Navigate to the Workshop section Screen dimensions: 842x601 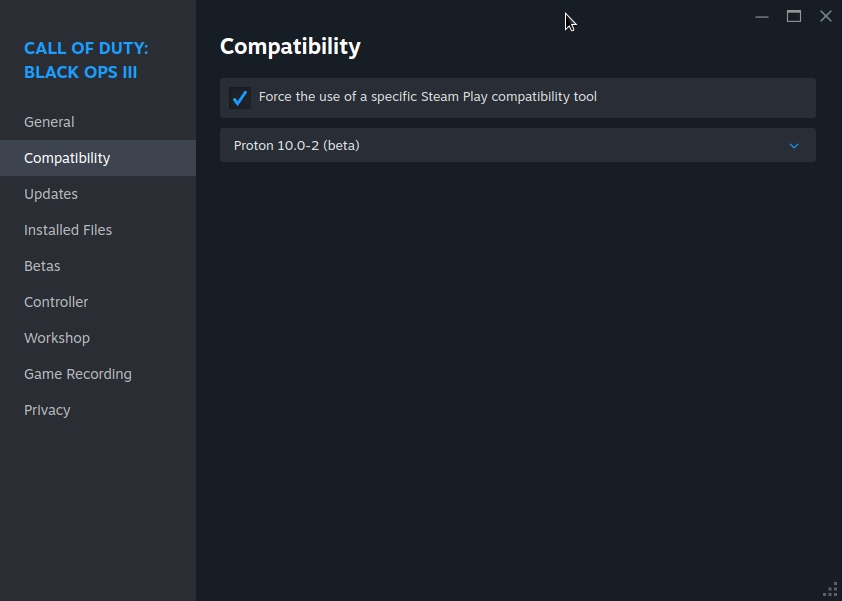click(57, 338)
